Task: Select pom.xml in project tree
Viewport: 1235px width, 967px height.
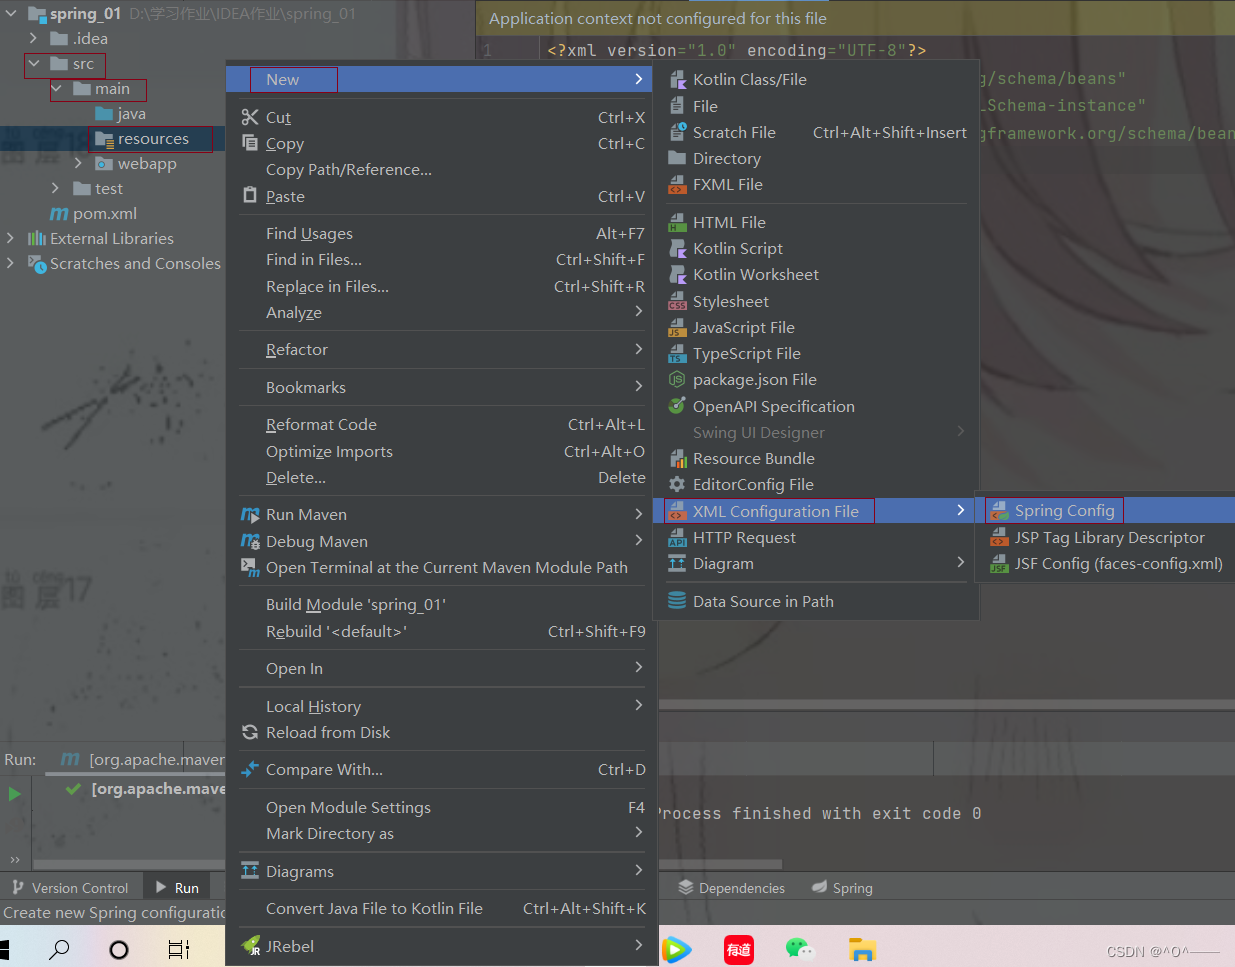Action: (105, 213)
